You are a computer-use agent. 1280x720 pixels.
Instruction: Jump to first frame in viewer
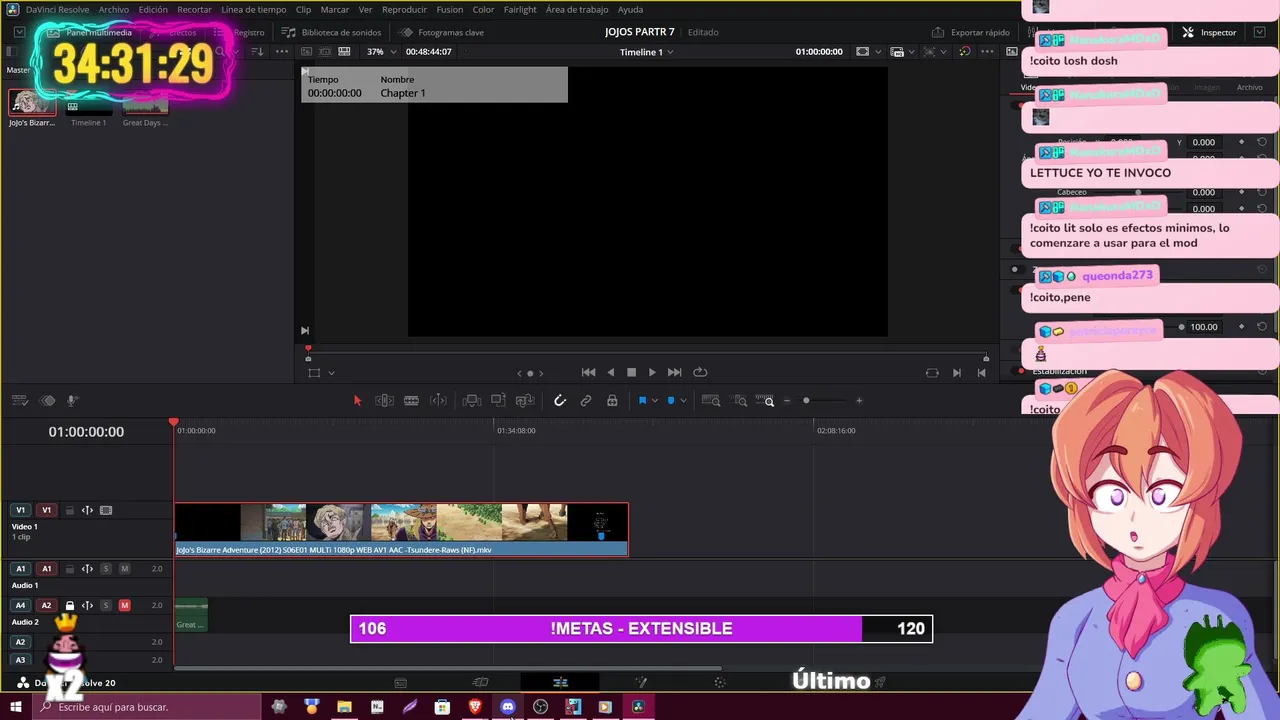588,373
